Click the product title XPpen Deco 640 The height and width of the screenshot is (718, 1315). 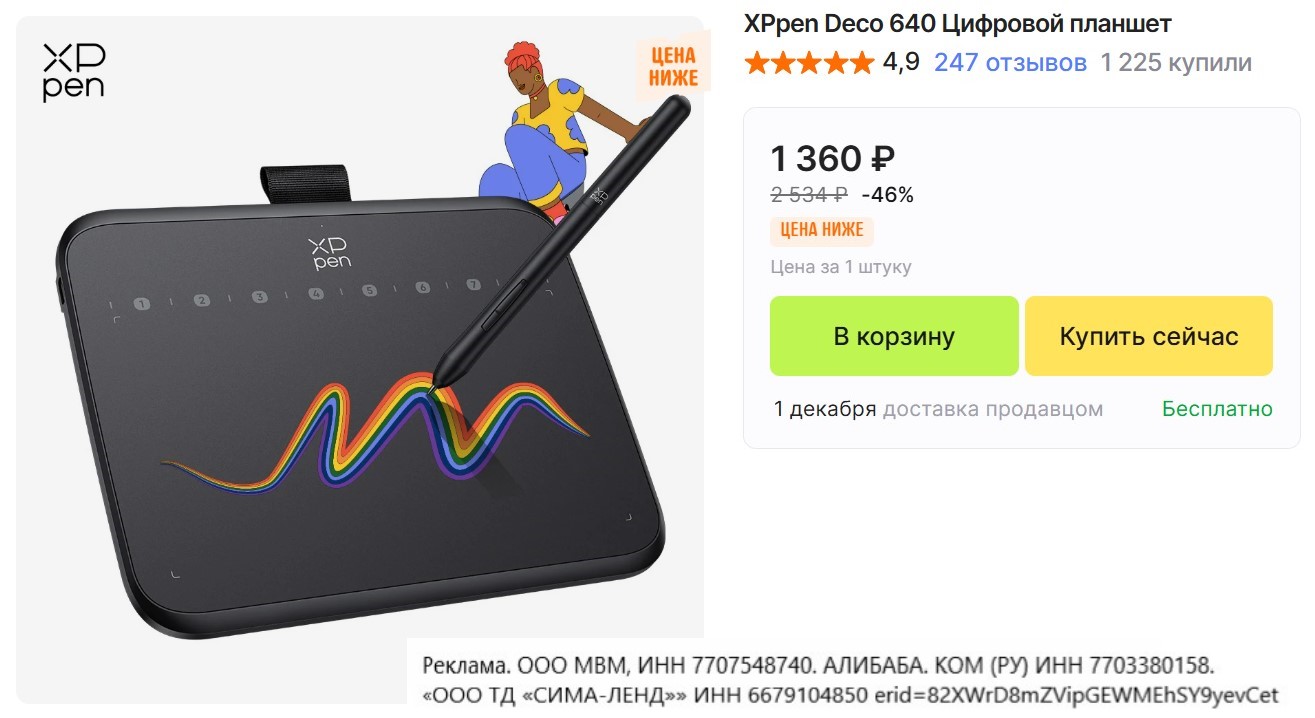coord(958,23)
